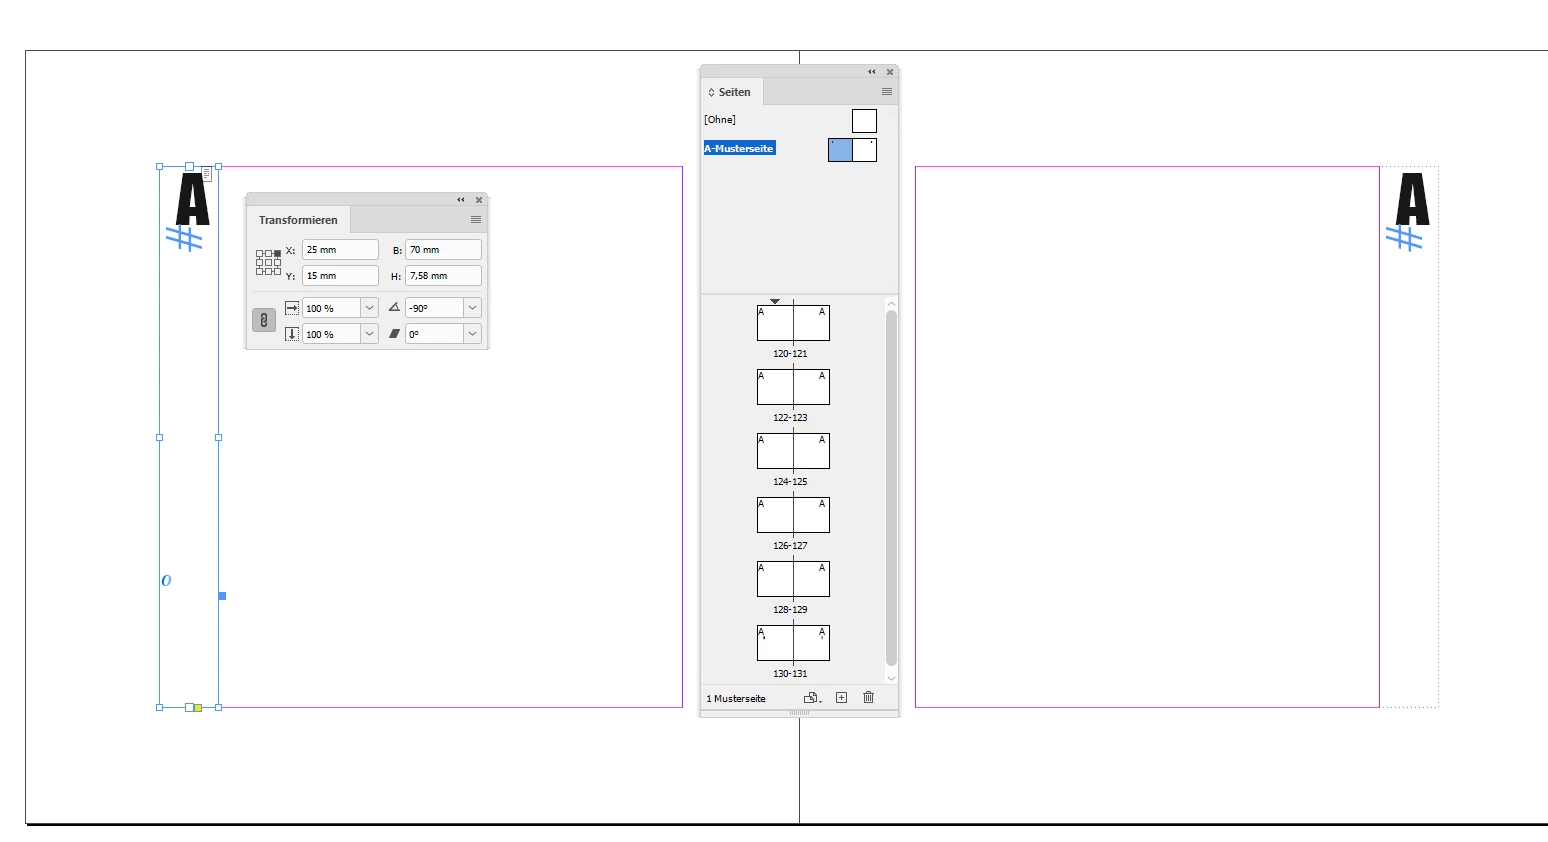This screenshot has height=842, width=1548.
Task: Click the page number marker on the left page
Action: coord(184,238)
